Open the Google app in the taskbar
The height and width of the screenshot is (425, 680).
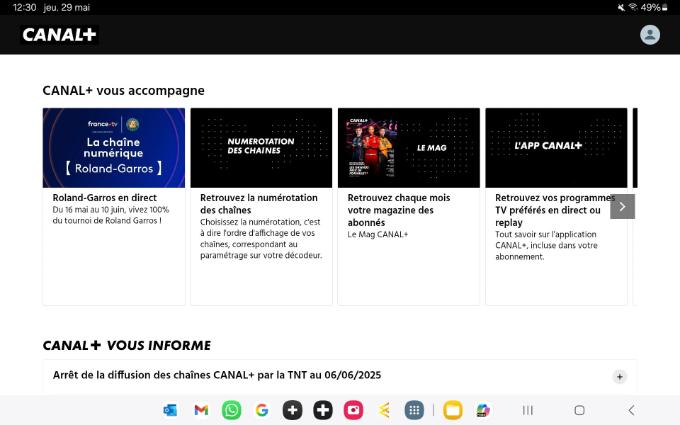(x=262, y=410)
